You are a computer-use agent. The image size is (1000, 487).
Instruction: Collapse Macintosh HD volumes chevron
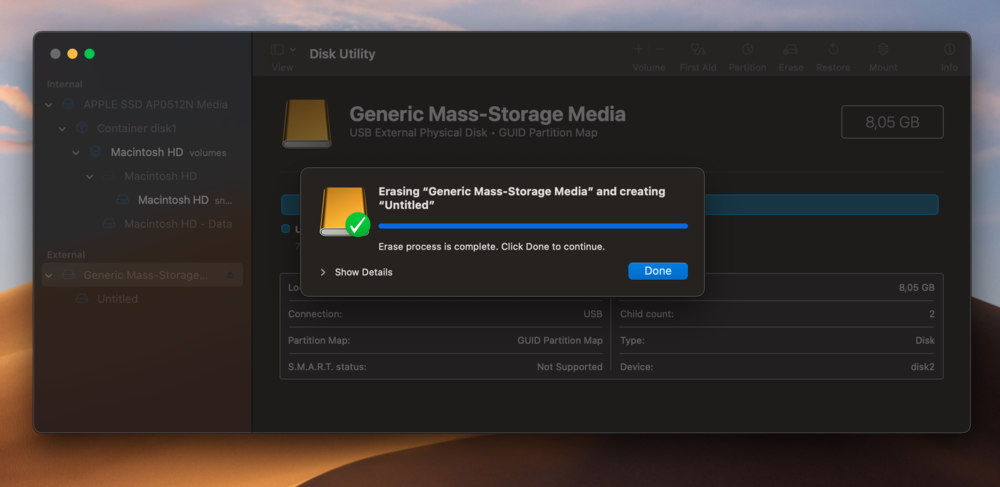tap(76, 153)
